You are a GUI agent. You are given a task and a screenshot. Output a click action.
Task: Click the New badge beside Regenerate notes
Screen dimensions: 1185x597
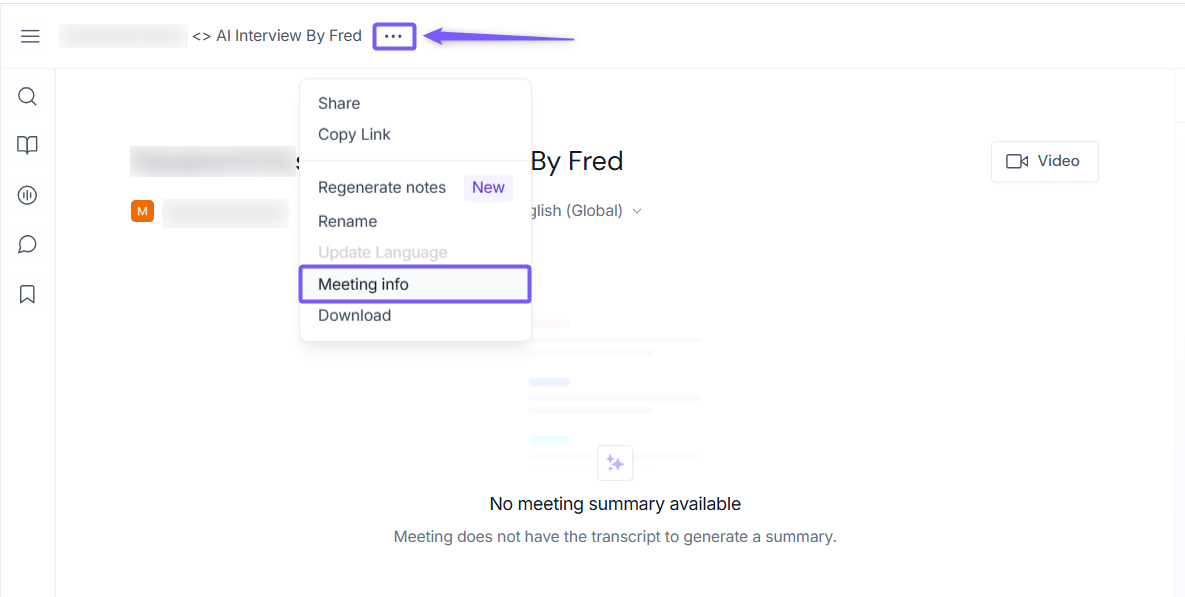pyautogui.click(x=488, y=187)
